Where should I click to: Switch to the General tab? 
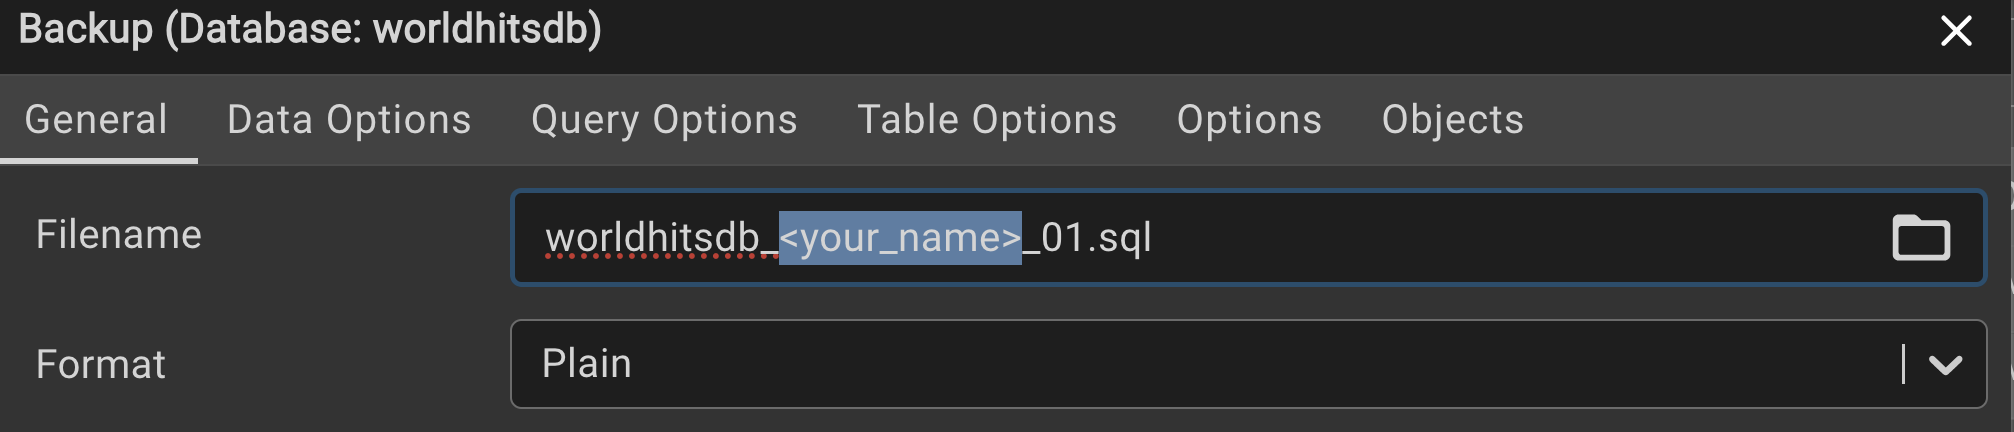point(96,120)
